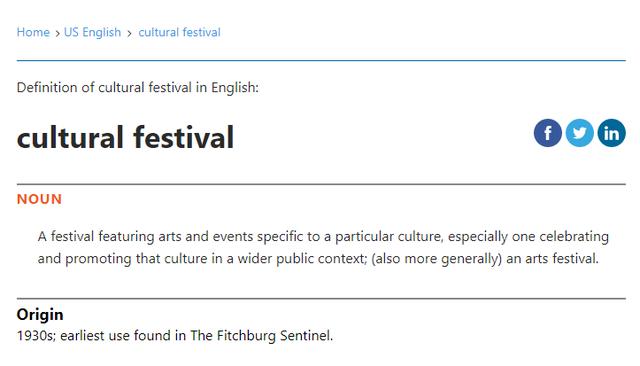Click the gray divider above NOUN
Viewport: 640px width, 366px height.
(321, 184)
